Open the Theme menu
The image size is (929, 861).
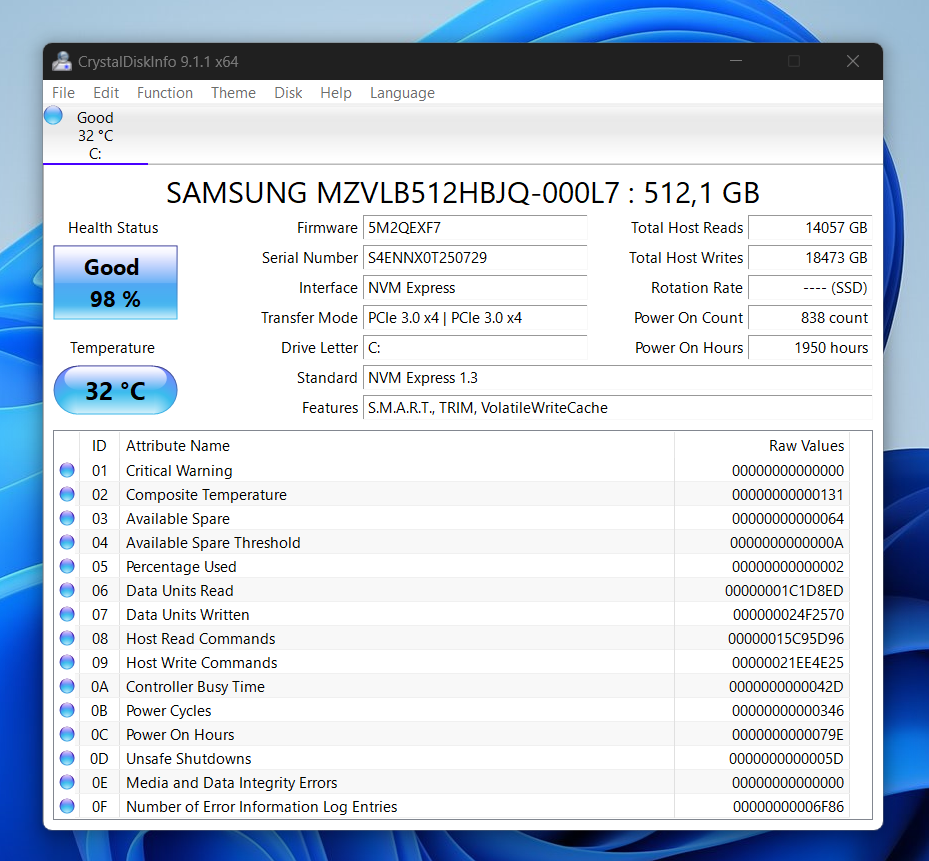coord(233,93)
